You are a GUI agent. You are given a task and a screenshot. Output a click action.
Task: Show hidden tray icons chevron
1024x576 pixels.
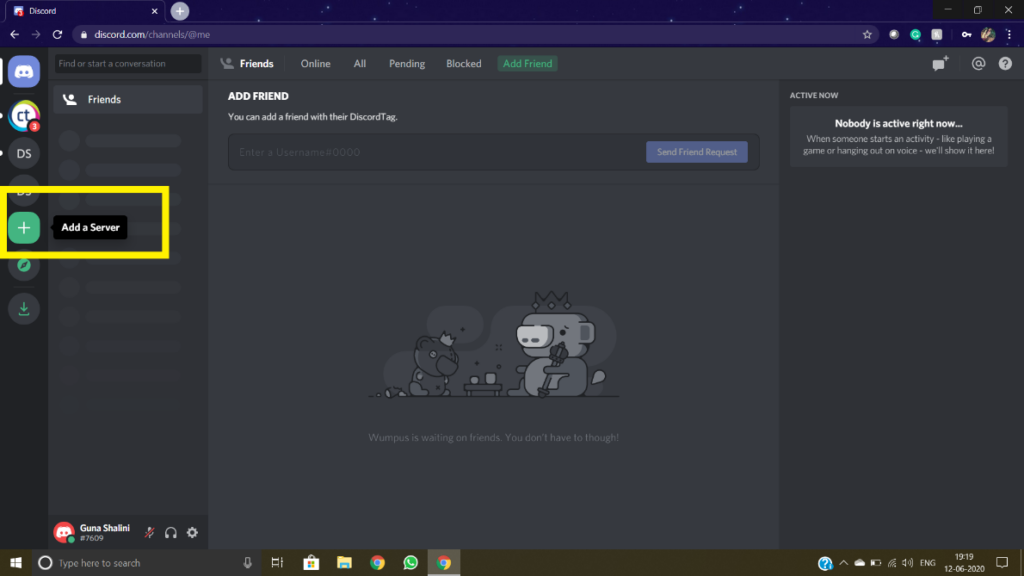tap(844, 562)
